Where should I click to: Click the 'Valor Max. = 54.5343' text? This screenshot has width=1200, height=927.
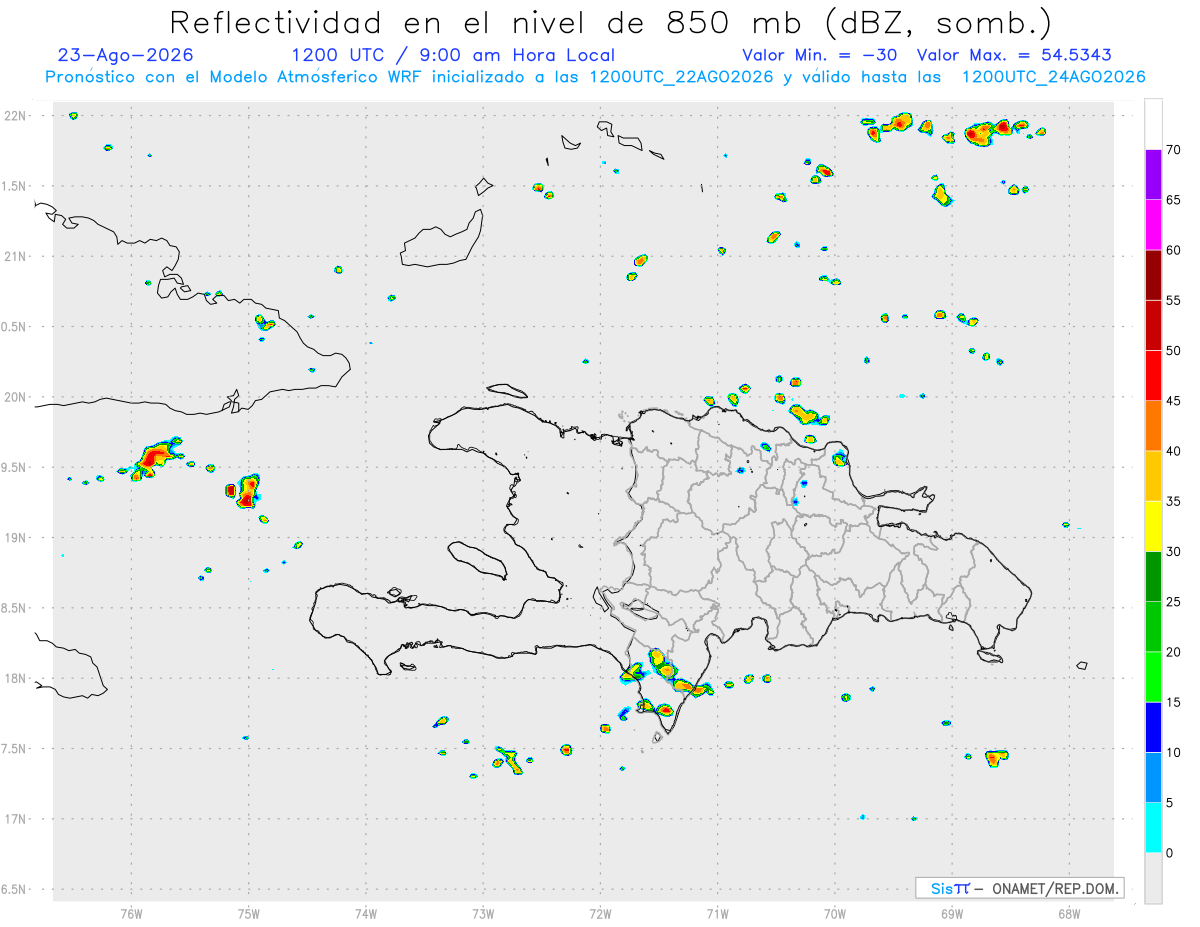pos(1014,55)
